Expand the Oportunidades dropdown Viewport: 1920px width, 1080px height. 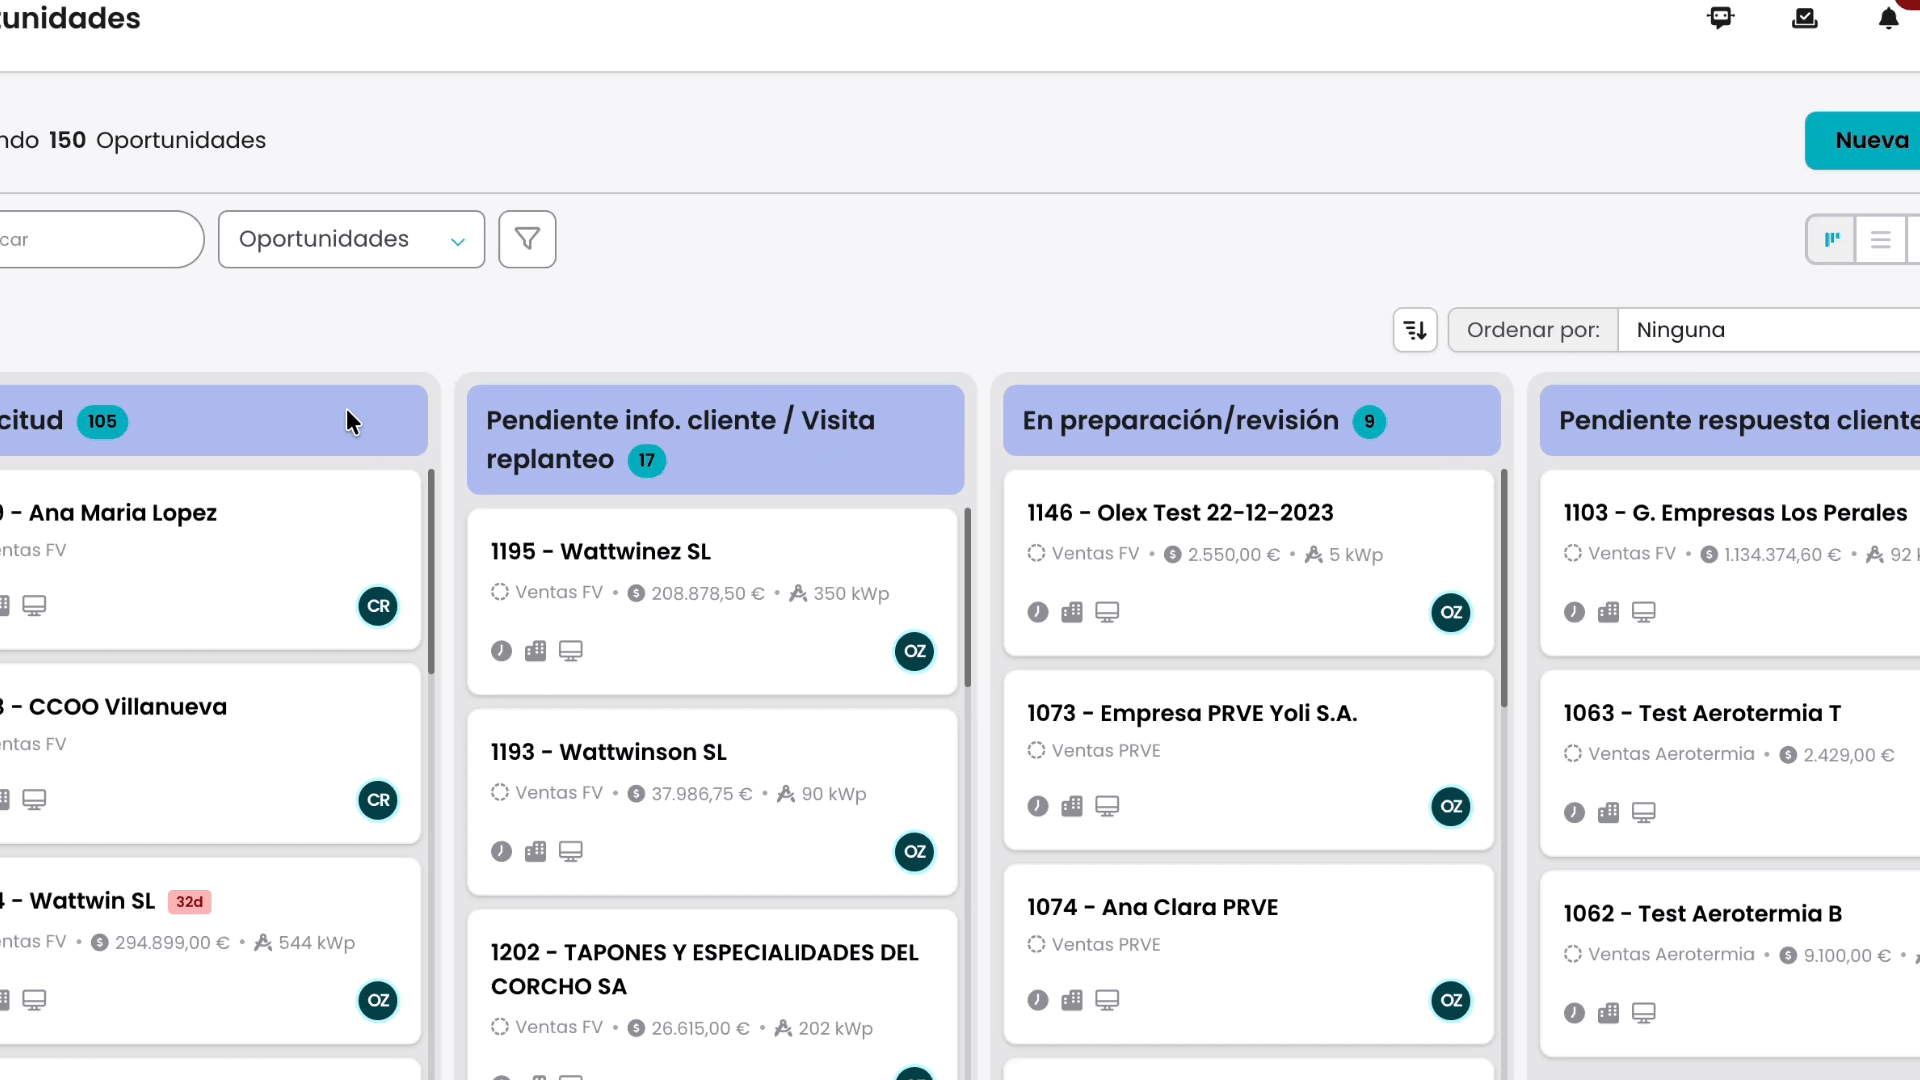click(351, 239)
